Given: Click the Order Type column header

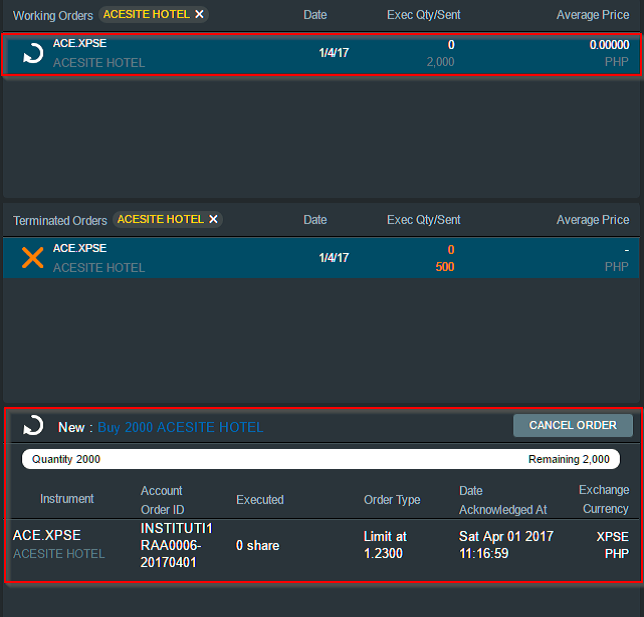Looking at the screenshot, I should (392, 500).
